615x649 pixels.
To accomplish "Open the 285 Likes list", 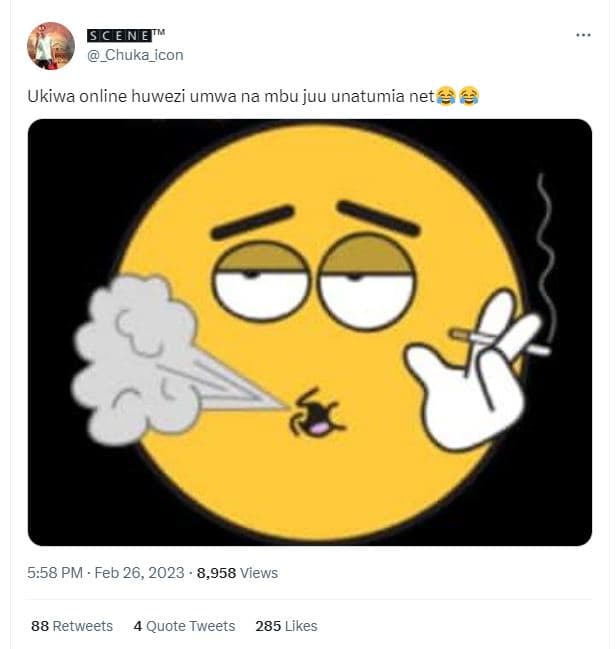I will (286, 626).
